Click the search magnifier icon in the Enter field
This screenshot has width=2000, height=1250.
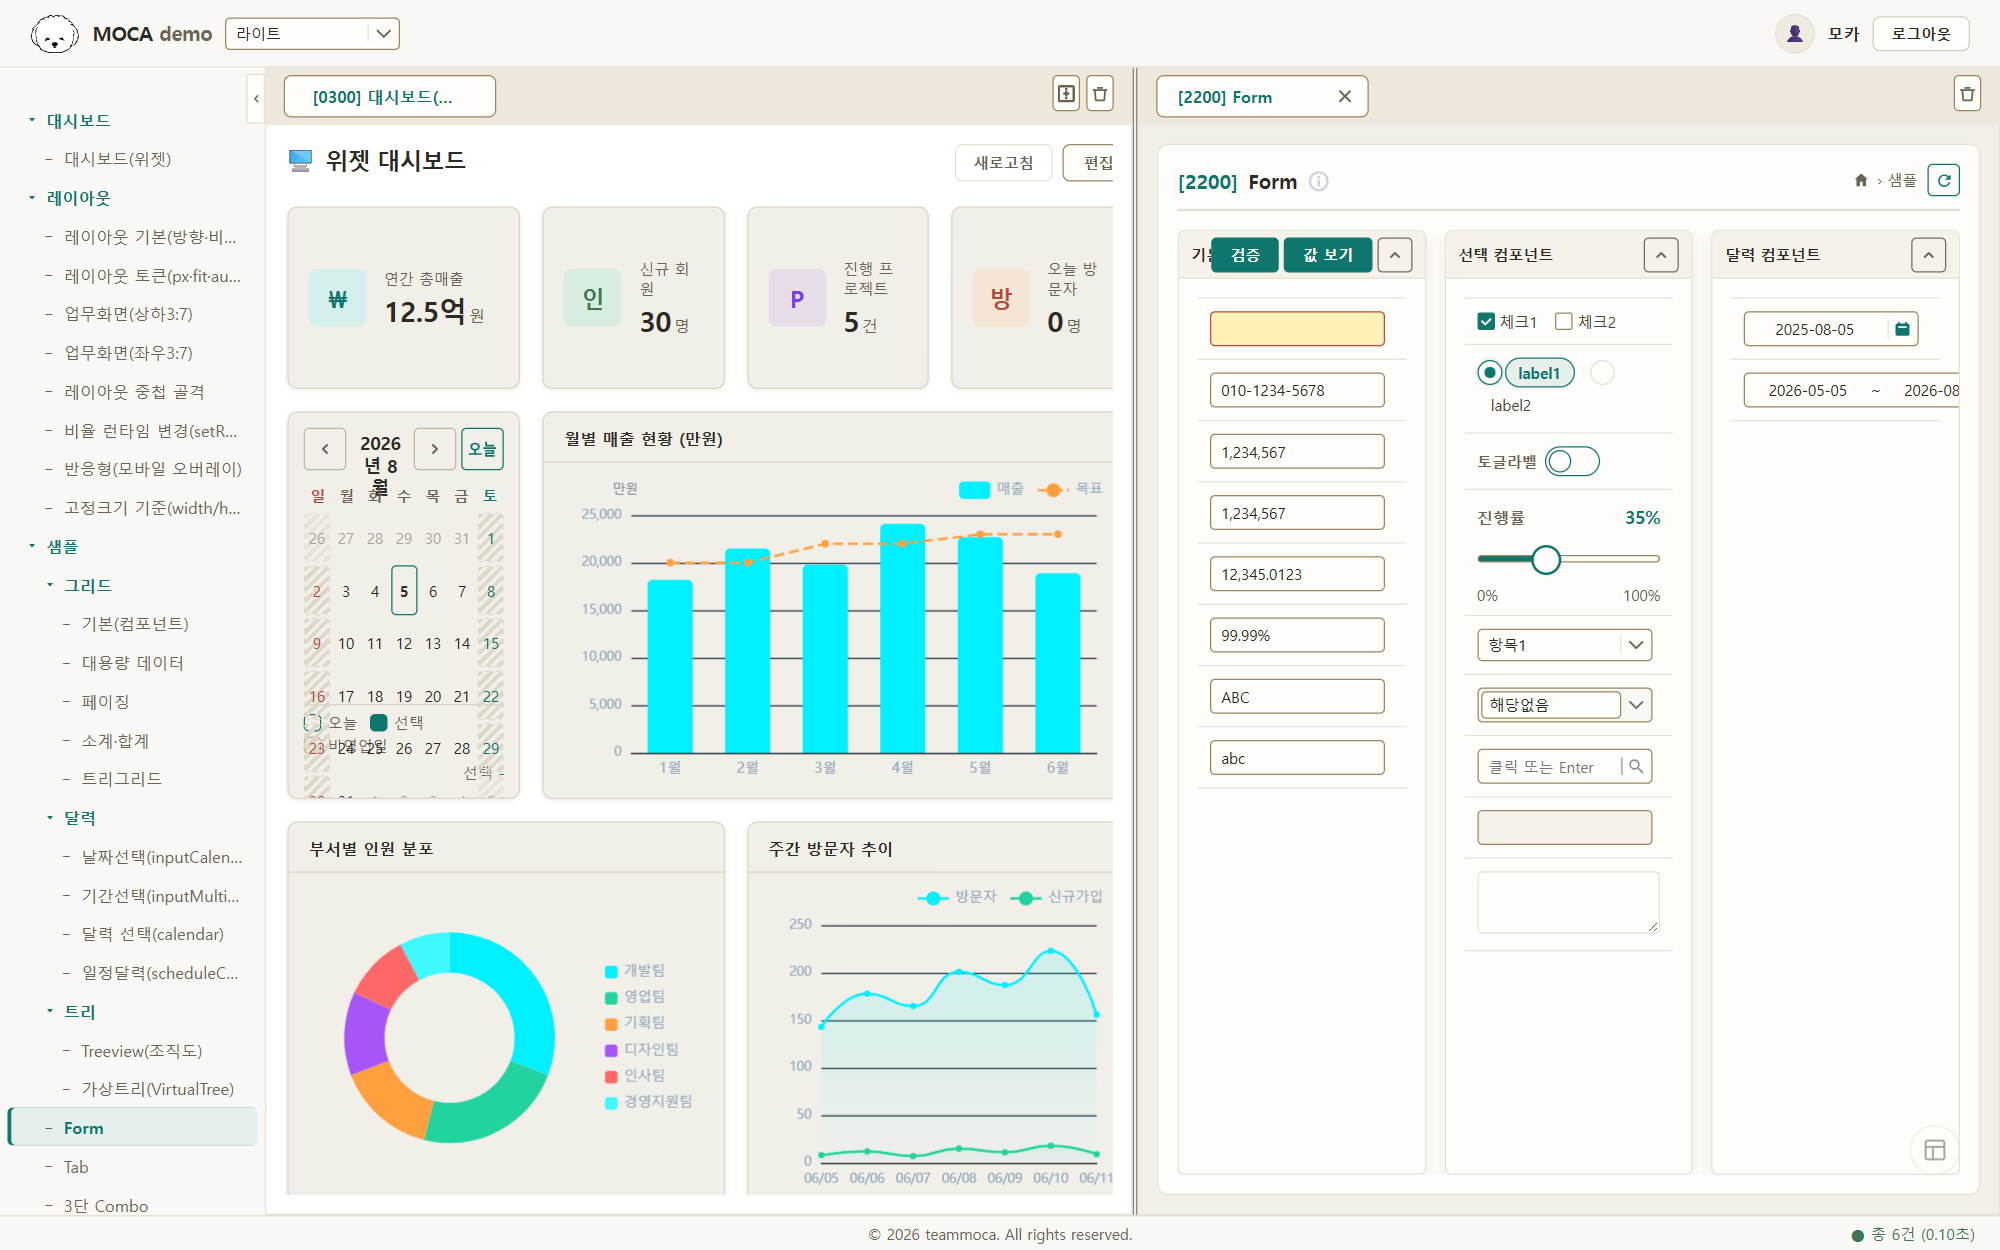pyautogui.click(x=1636, y=766)
